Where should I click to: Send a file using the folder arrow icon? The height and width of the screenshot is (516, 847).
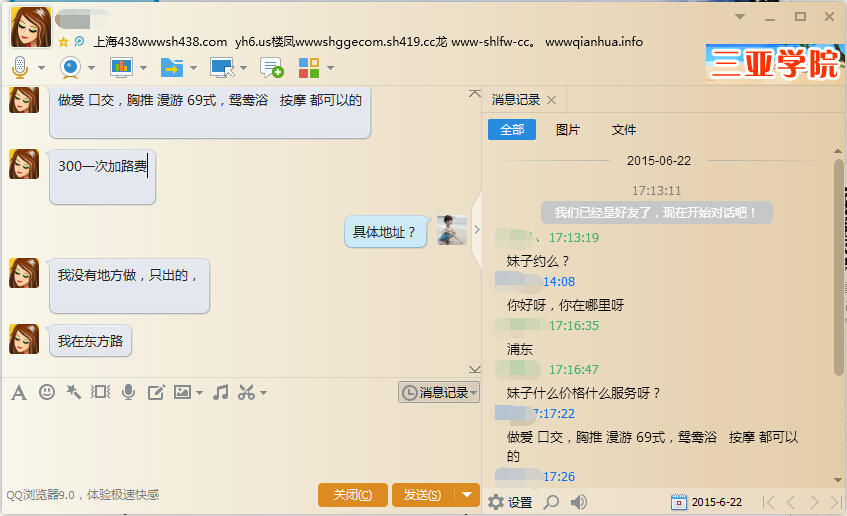[172, 68]
